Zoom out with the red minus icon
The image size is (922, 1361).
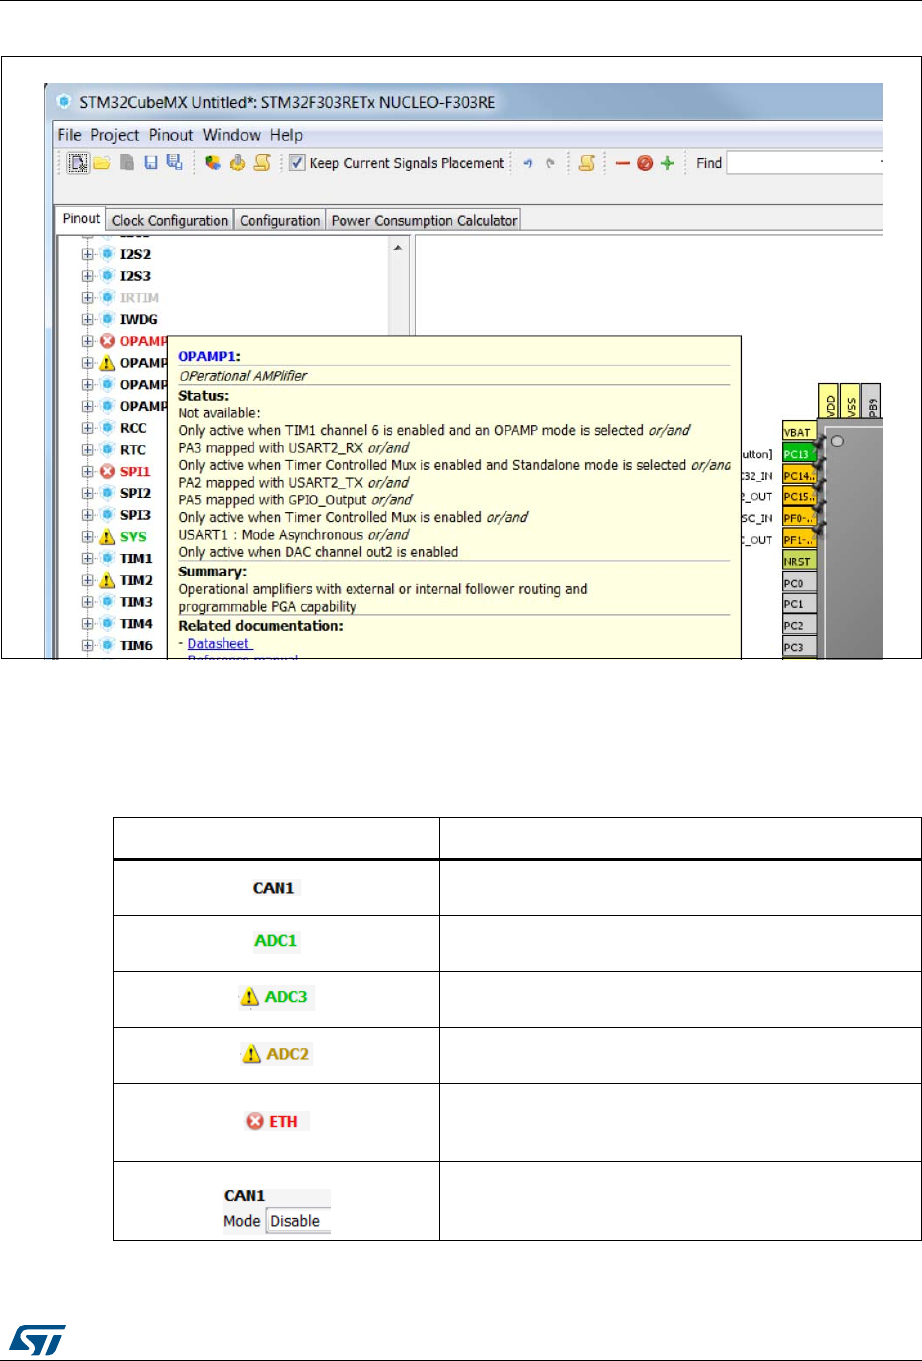[x=623, y=163]
